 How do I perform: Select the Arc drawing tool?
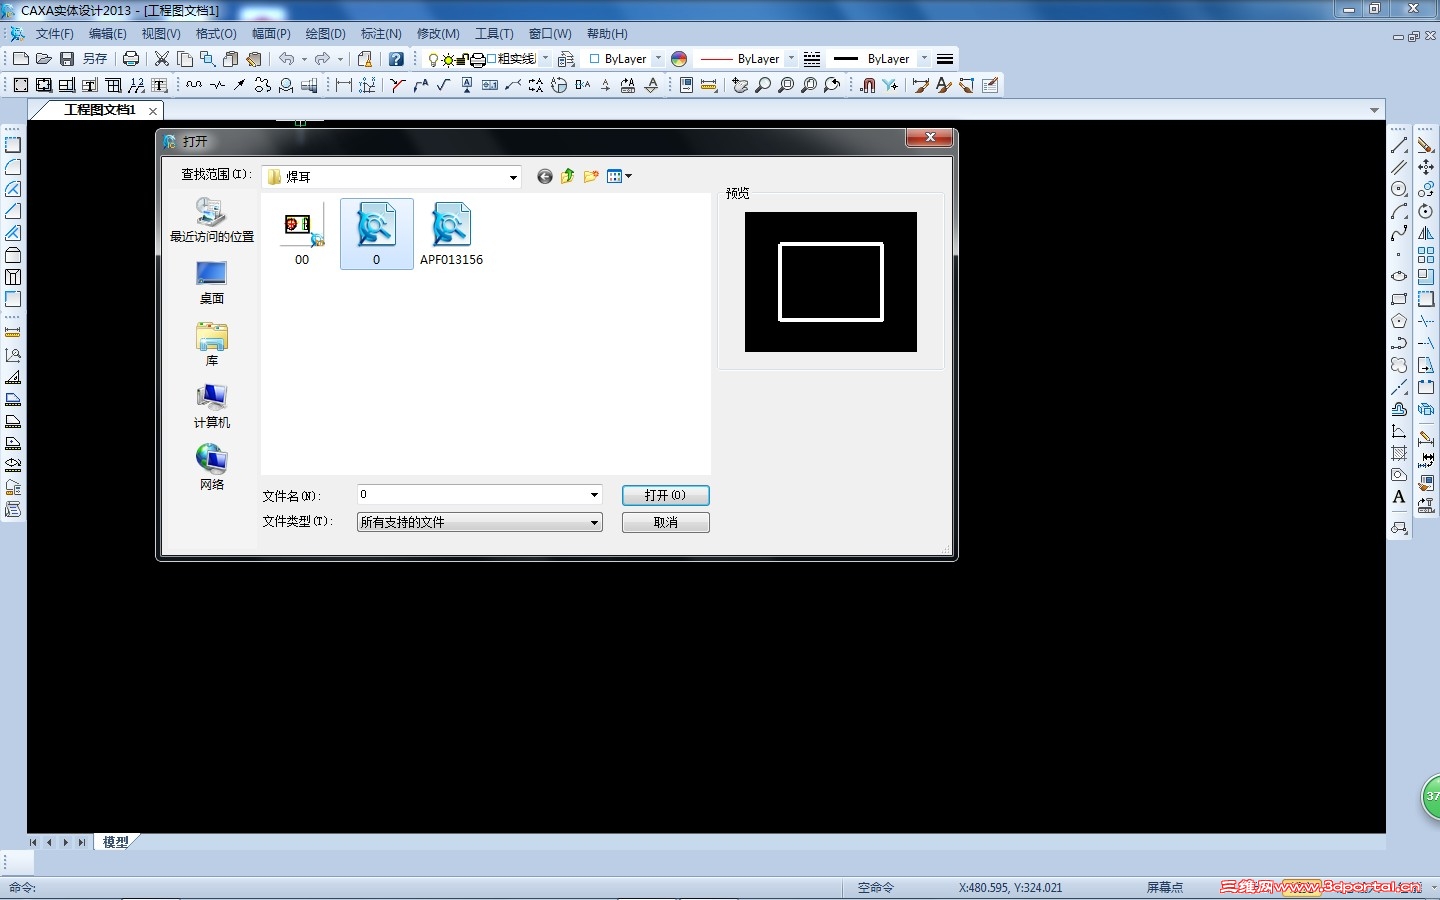point(1399,211)
